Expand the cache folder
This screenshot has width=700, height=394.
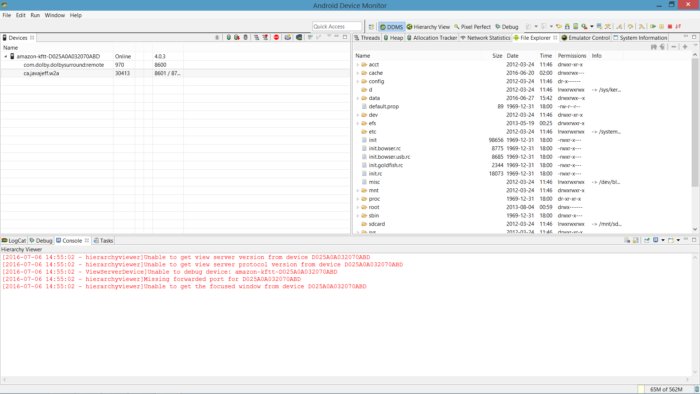(358, 73)
